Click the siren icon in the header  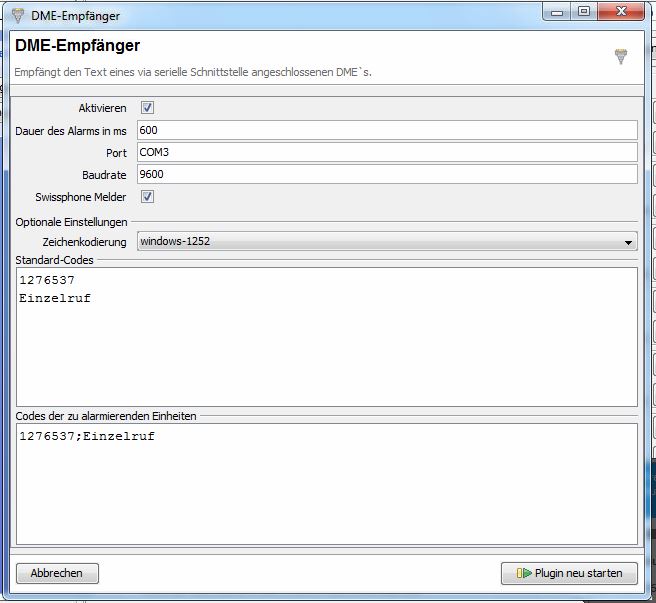621,57
